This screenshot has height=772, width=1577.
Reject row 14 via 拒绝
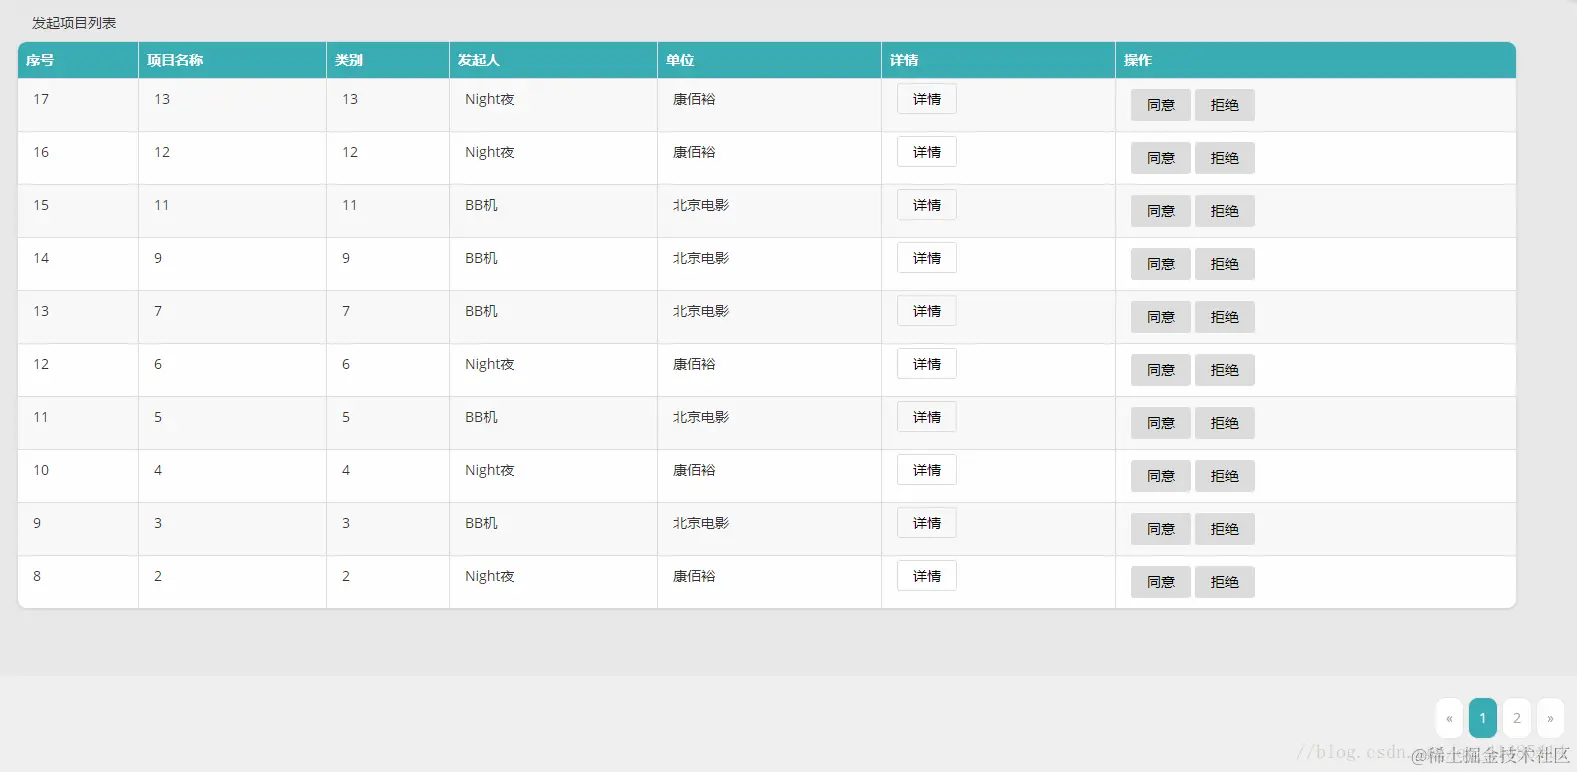coord(1224,264)
